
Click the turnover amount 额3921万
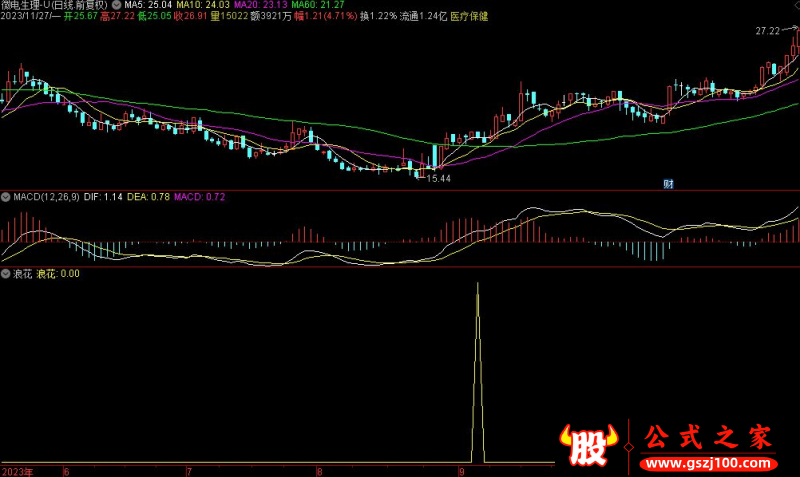(271, 16)
